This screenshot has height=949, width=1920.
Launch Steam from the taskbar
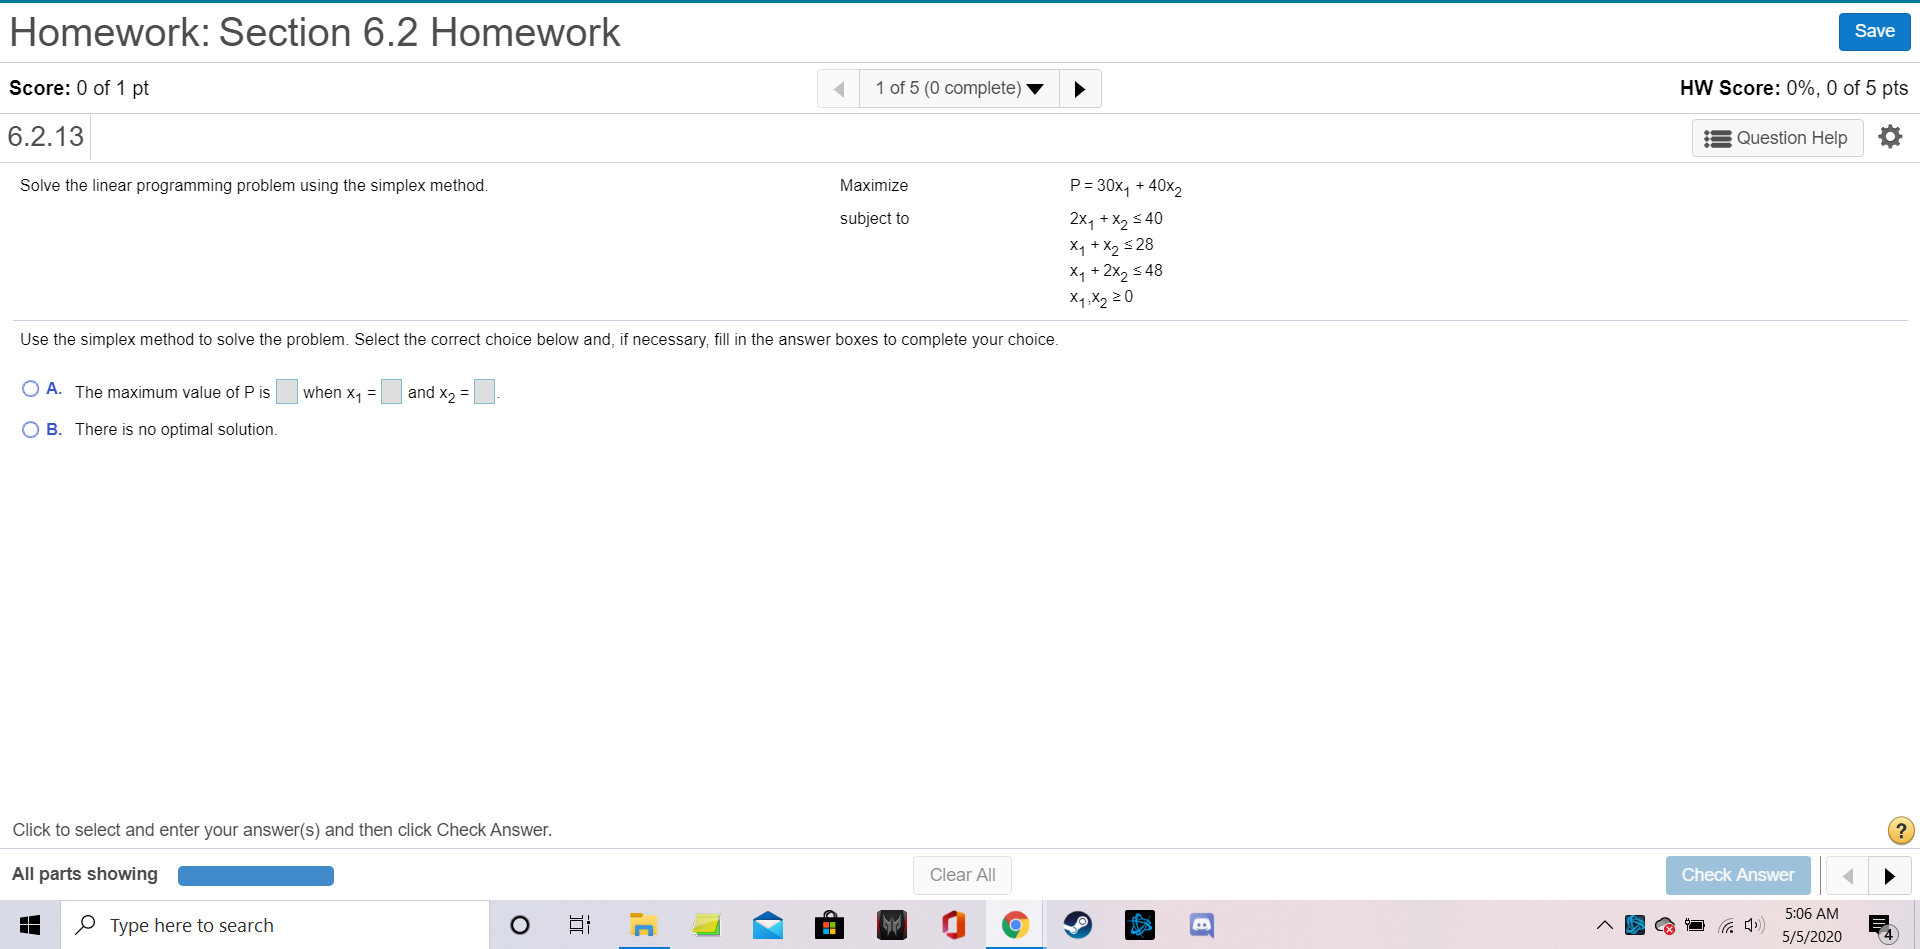[1078, 925]
